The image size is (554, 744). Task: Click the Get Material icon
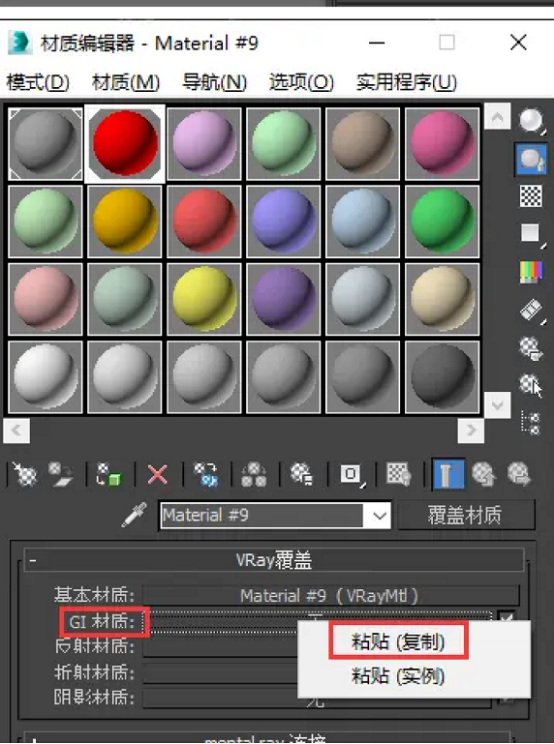[x=24, y=474]
